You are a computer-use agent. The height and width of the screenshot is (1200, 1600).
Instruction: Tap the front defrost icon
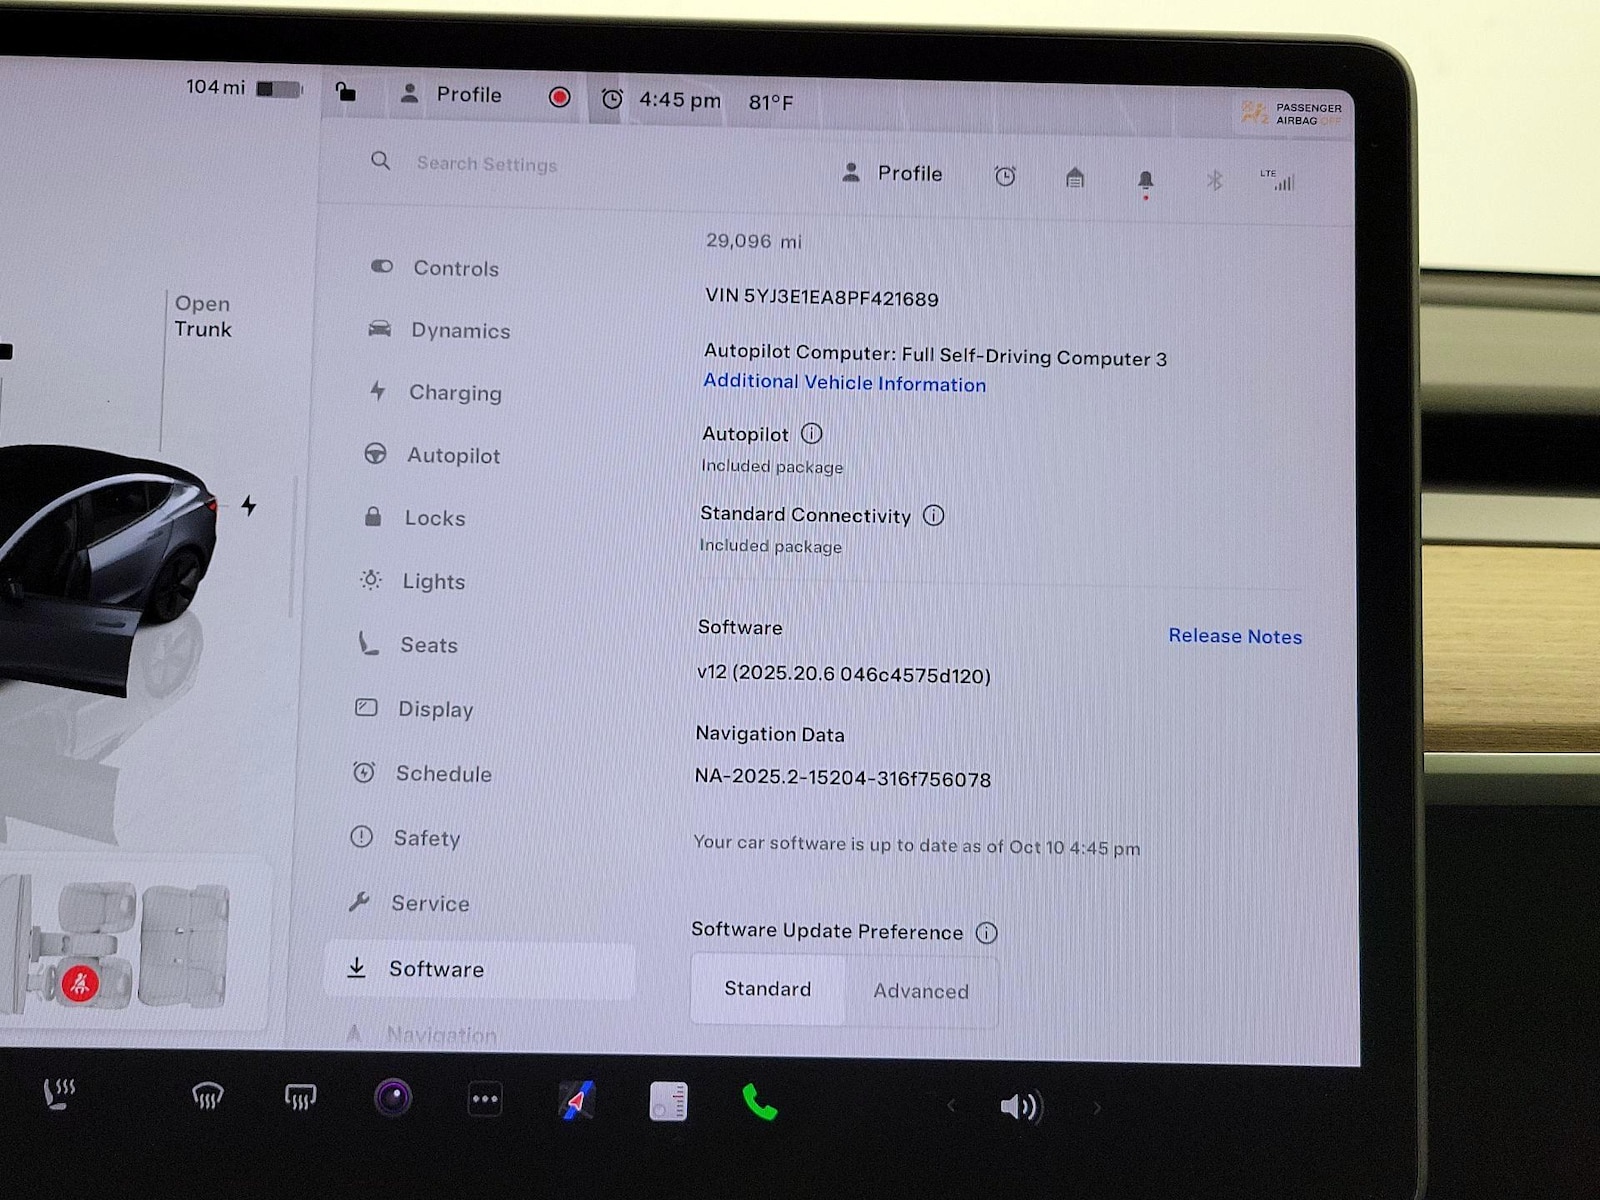(x=207, y=1097)
